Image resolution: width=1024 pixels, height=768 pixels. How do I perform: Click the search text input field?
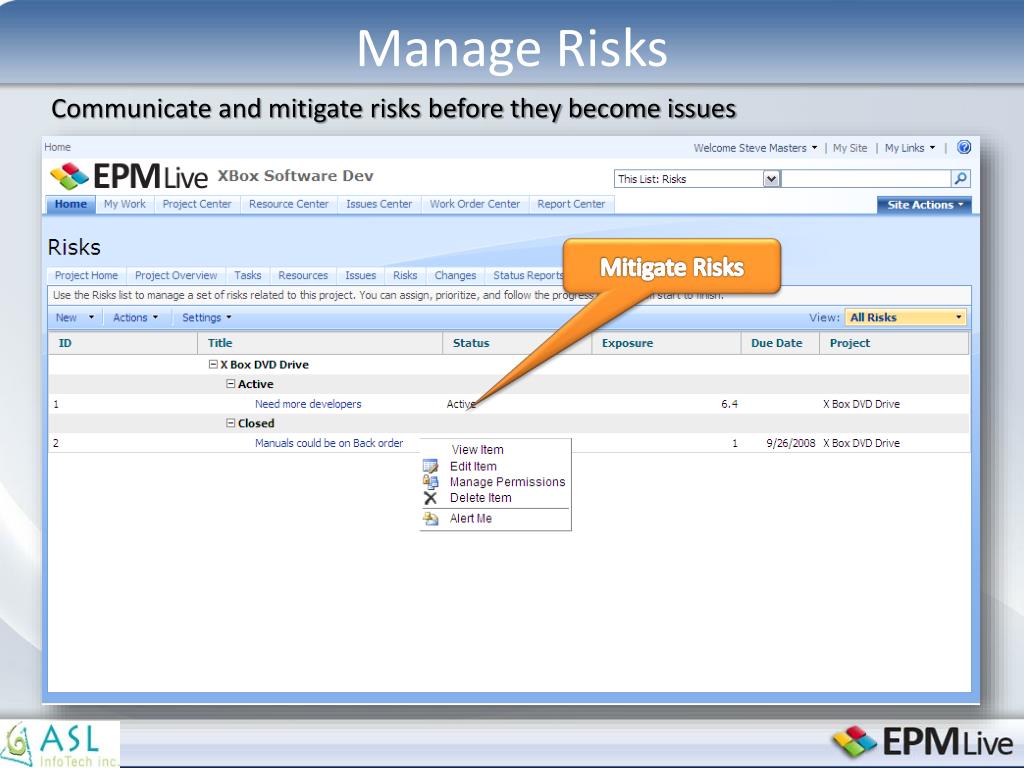pyautogui.click(x=866, y=179)
